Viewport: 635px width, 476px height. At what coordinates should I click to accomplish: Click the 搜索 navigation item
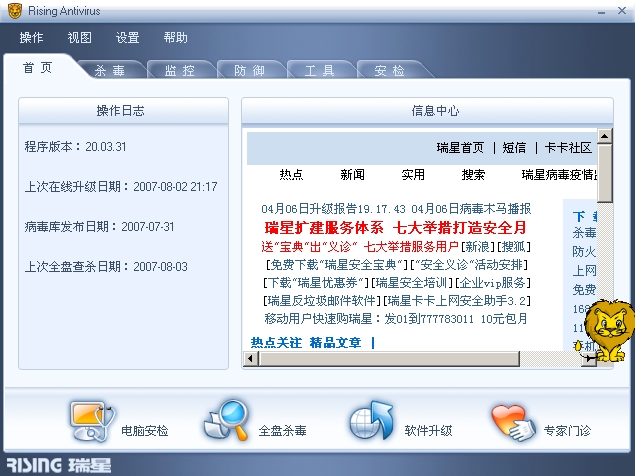tap(473, 175)
